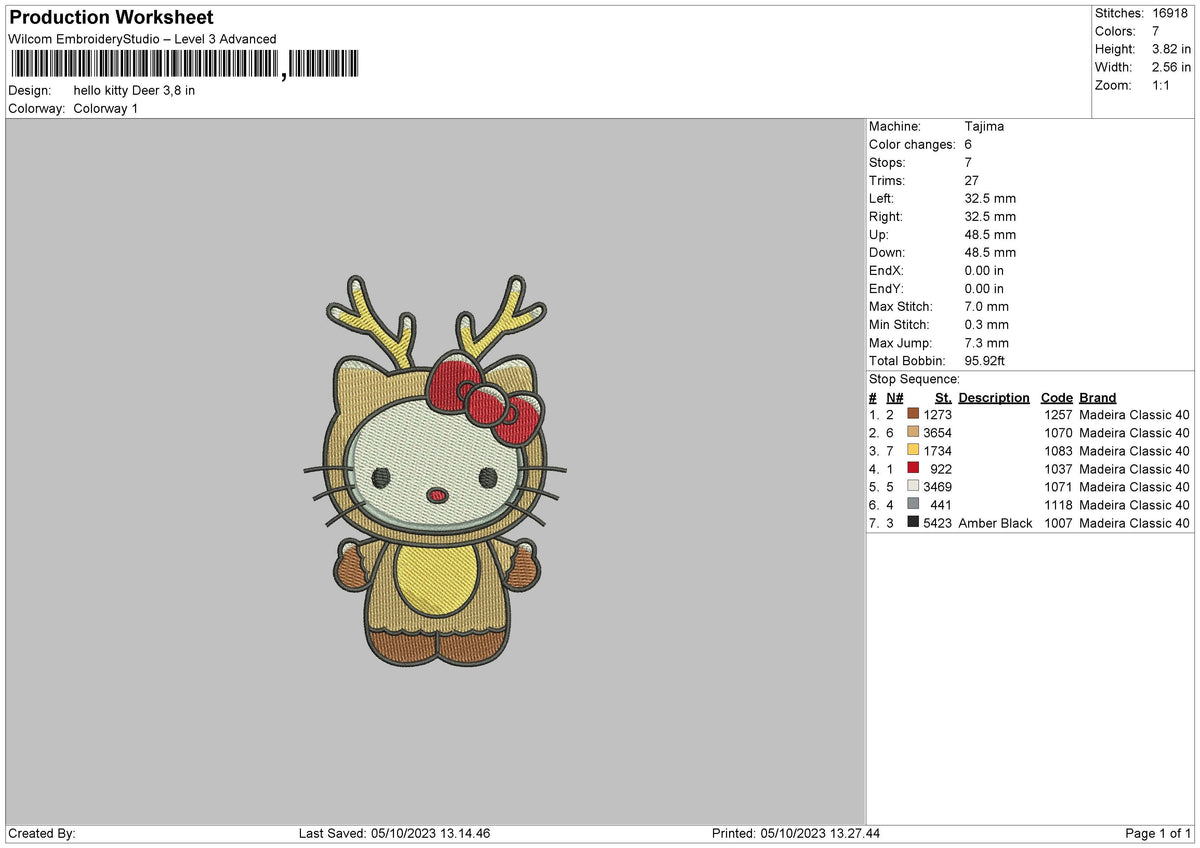Click the 'Code' column header

(x=1057, y=398)
